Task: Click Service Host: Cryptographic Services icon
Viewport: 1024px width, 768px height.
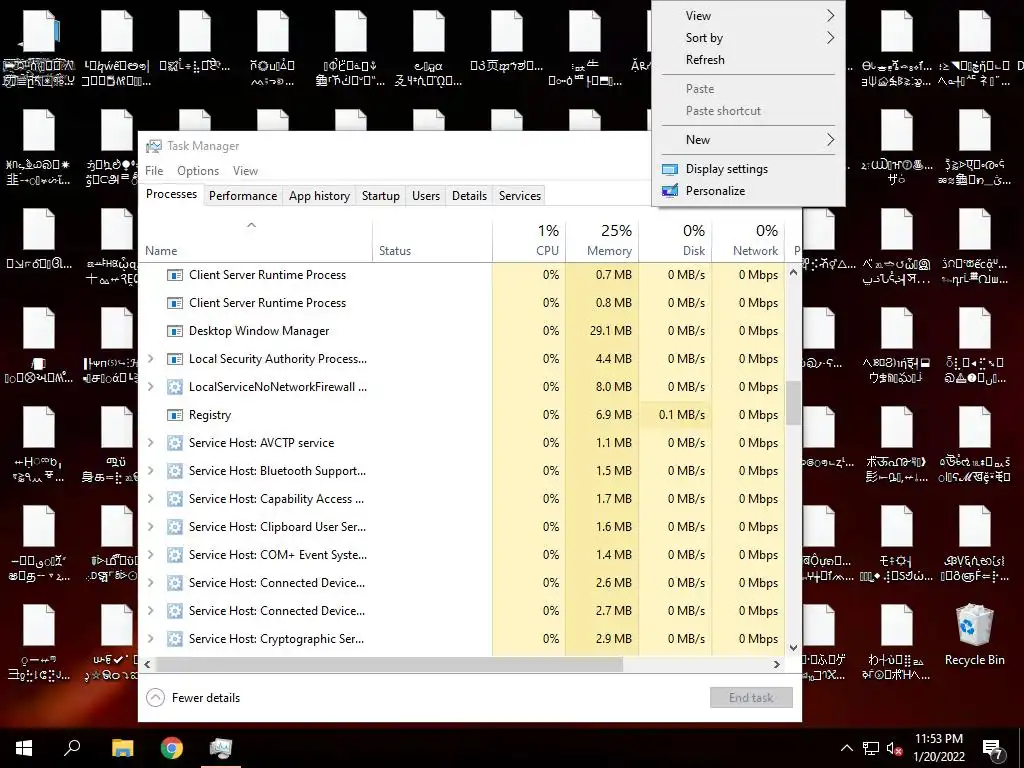Action: [174, 639]
